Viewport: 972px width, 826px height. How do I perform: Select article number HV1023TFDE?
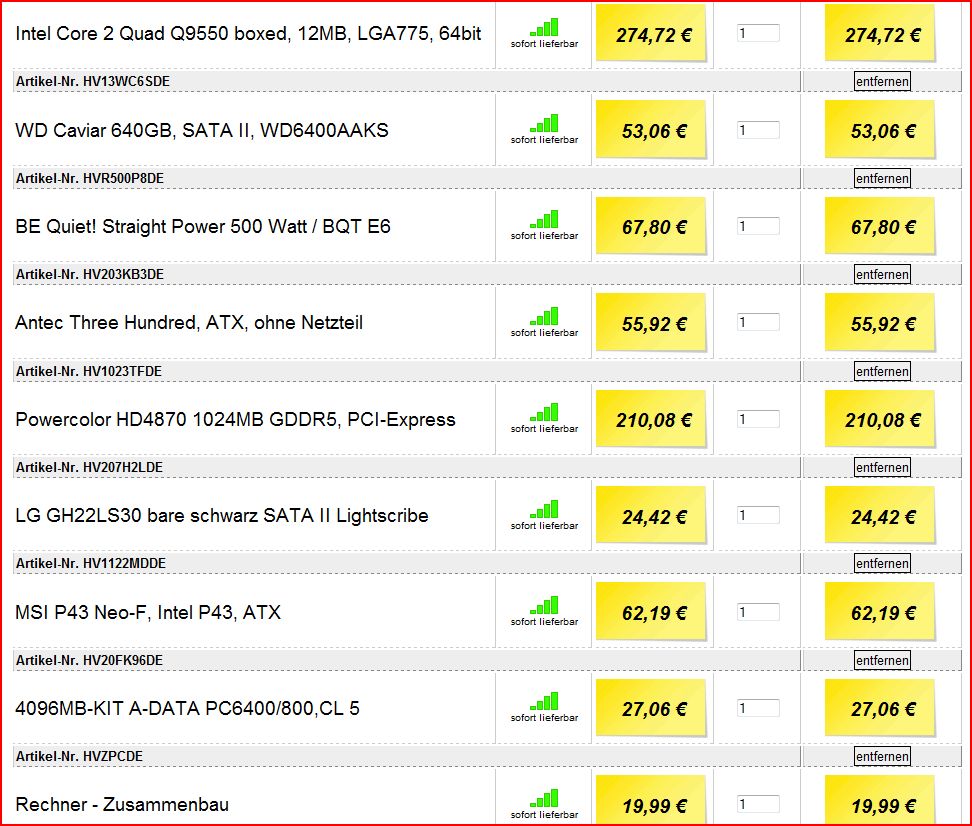(123, 371)
